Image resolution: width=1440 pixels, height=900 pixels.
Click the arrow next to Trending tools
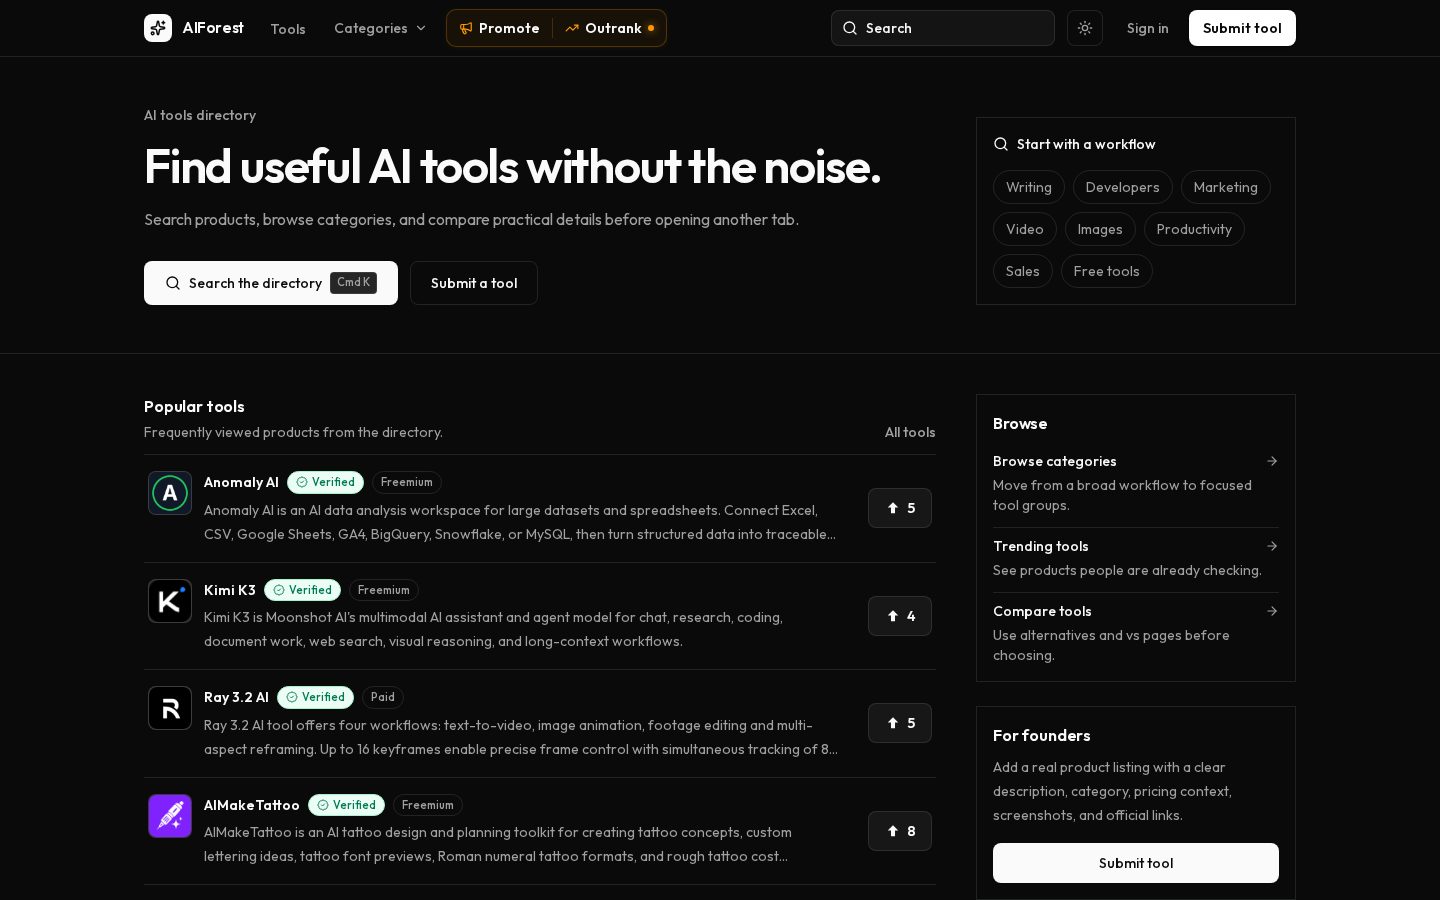pyautogui.click(x=1272, y=546)
